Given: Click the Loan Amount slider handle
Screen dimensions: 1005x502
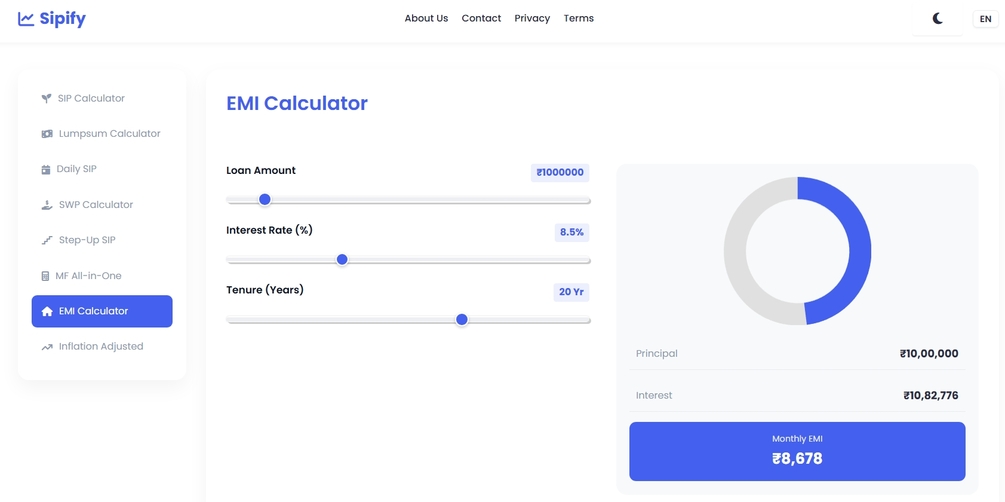Looking at the screenshot, I should 265,200.
